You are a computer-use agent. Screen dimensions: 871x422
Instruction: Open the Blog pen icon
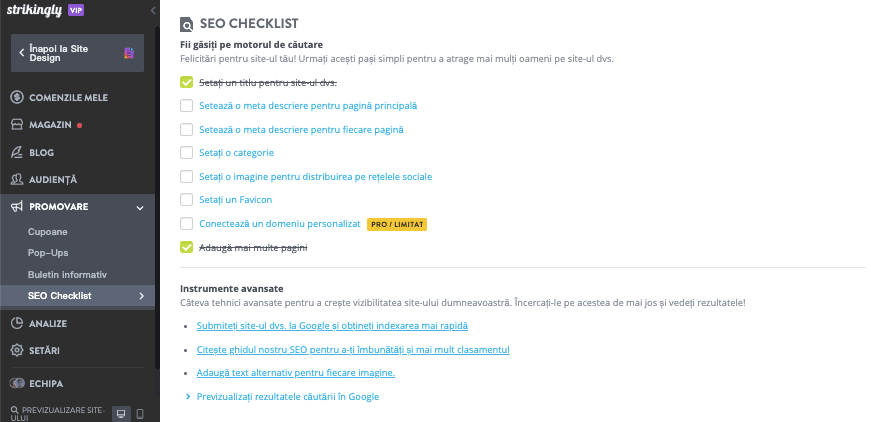click(x=17, y=153)
